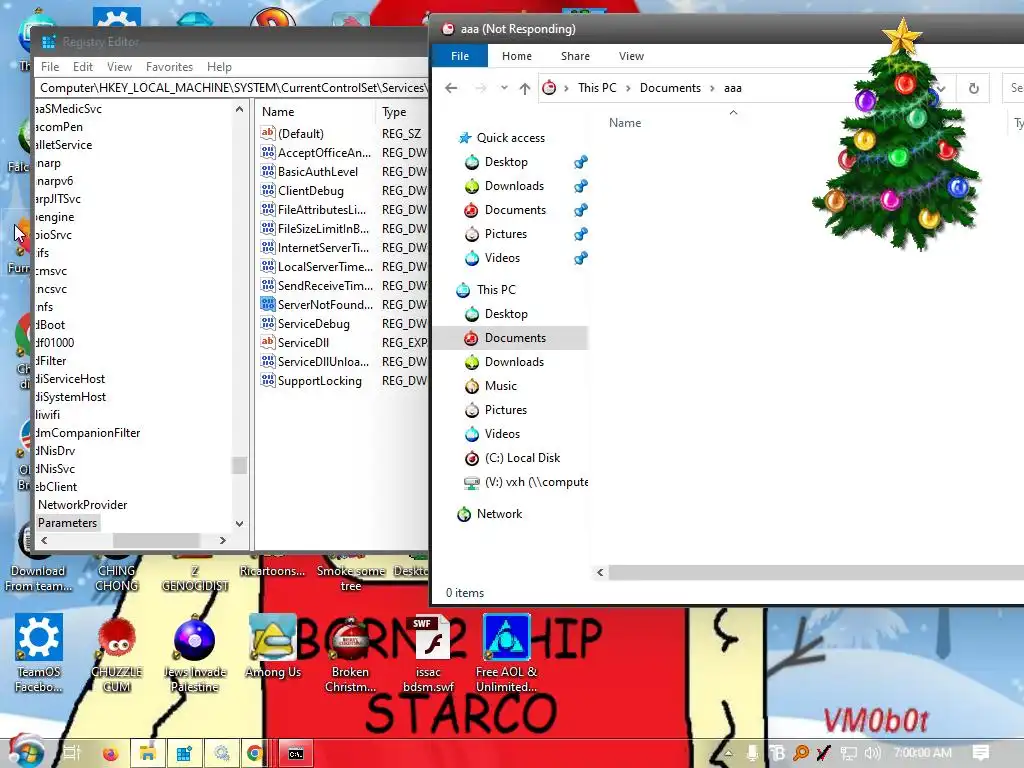Viewport: 1024px width, 768px height.
Task: Switch to the Home ribbon tab
Action: pos(517,56)
